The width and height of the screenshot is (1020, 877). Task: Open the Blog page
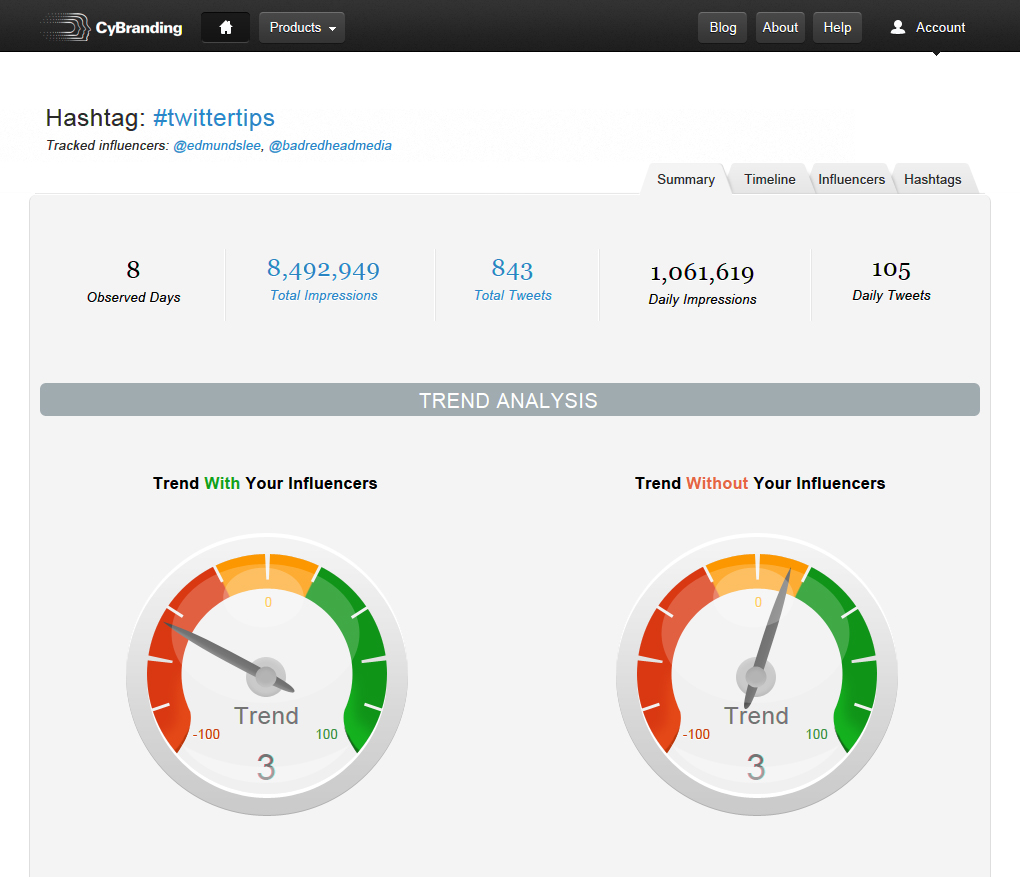(x=722, y=28)
